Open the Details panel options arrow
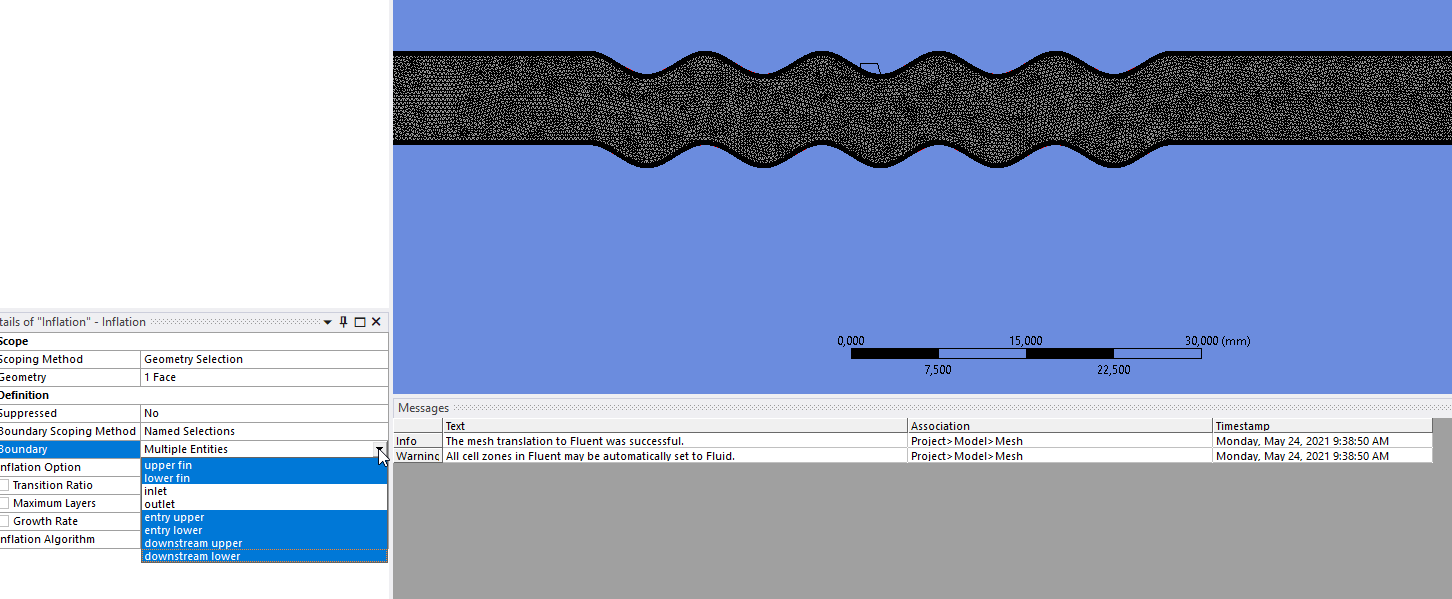 point(328,322)
